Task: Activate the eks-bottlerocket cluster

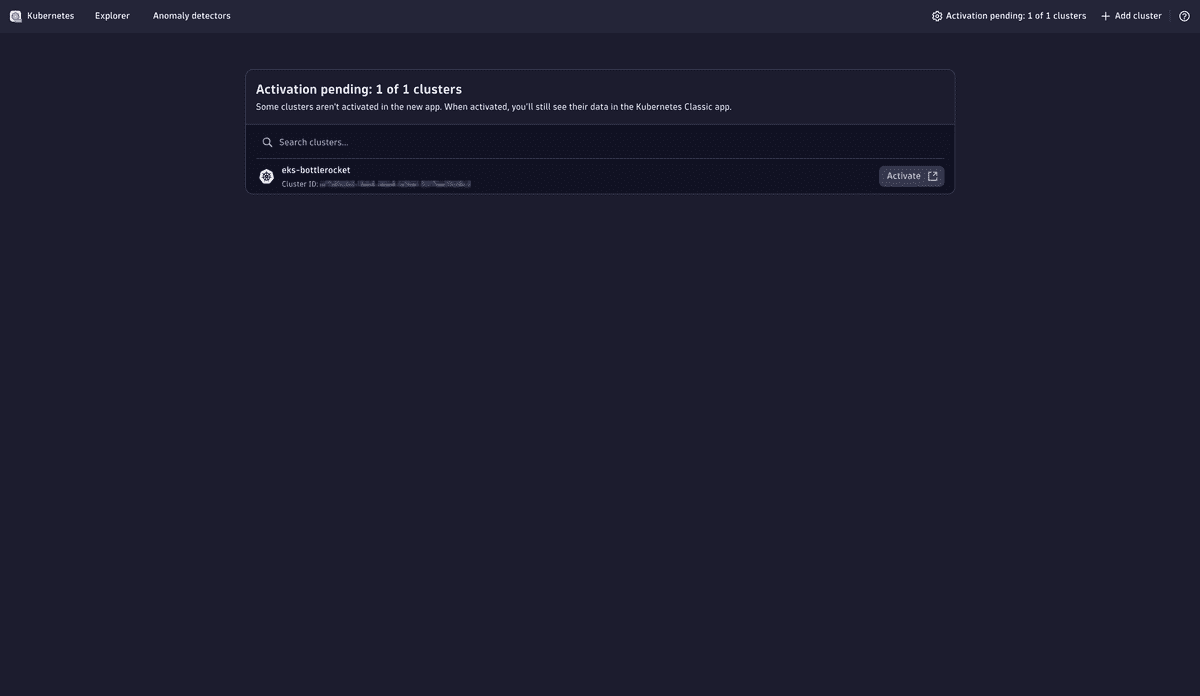Action: (911, 176)
